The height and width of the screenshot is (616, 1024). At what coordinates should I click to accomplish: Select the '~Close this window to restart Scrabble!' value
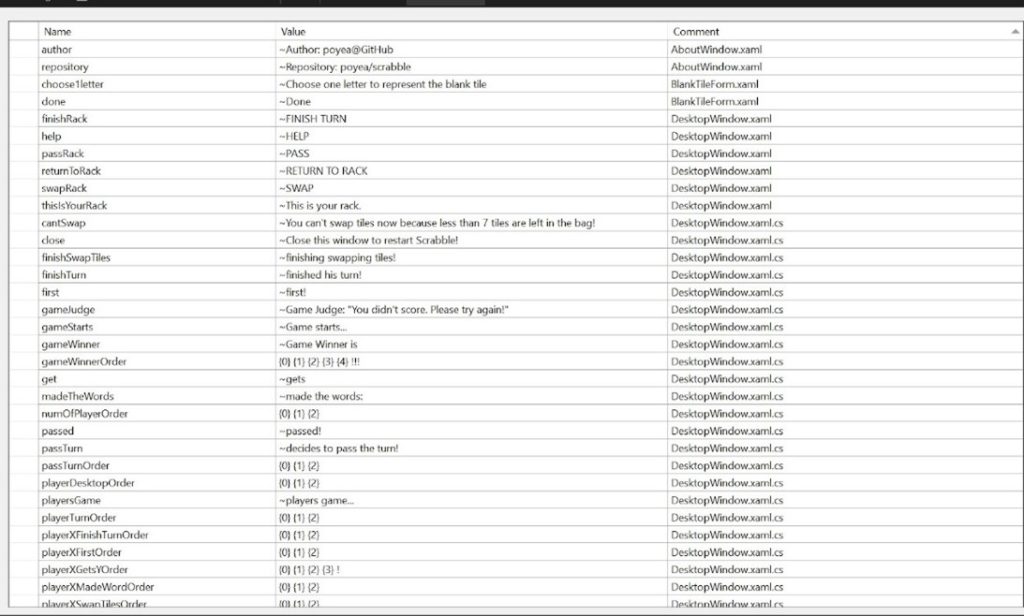368,240
